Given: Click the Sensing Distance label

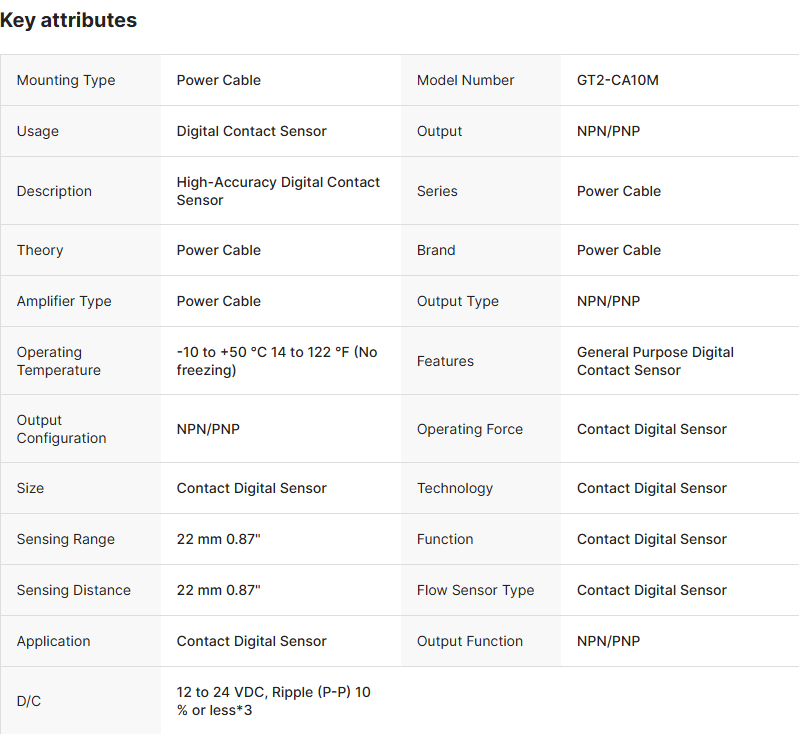Looking at the screenshot, I should 73,590.
